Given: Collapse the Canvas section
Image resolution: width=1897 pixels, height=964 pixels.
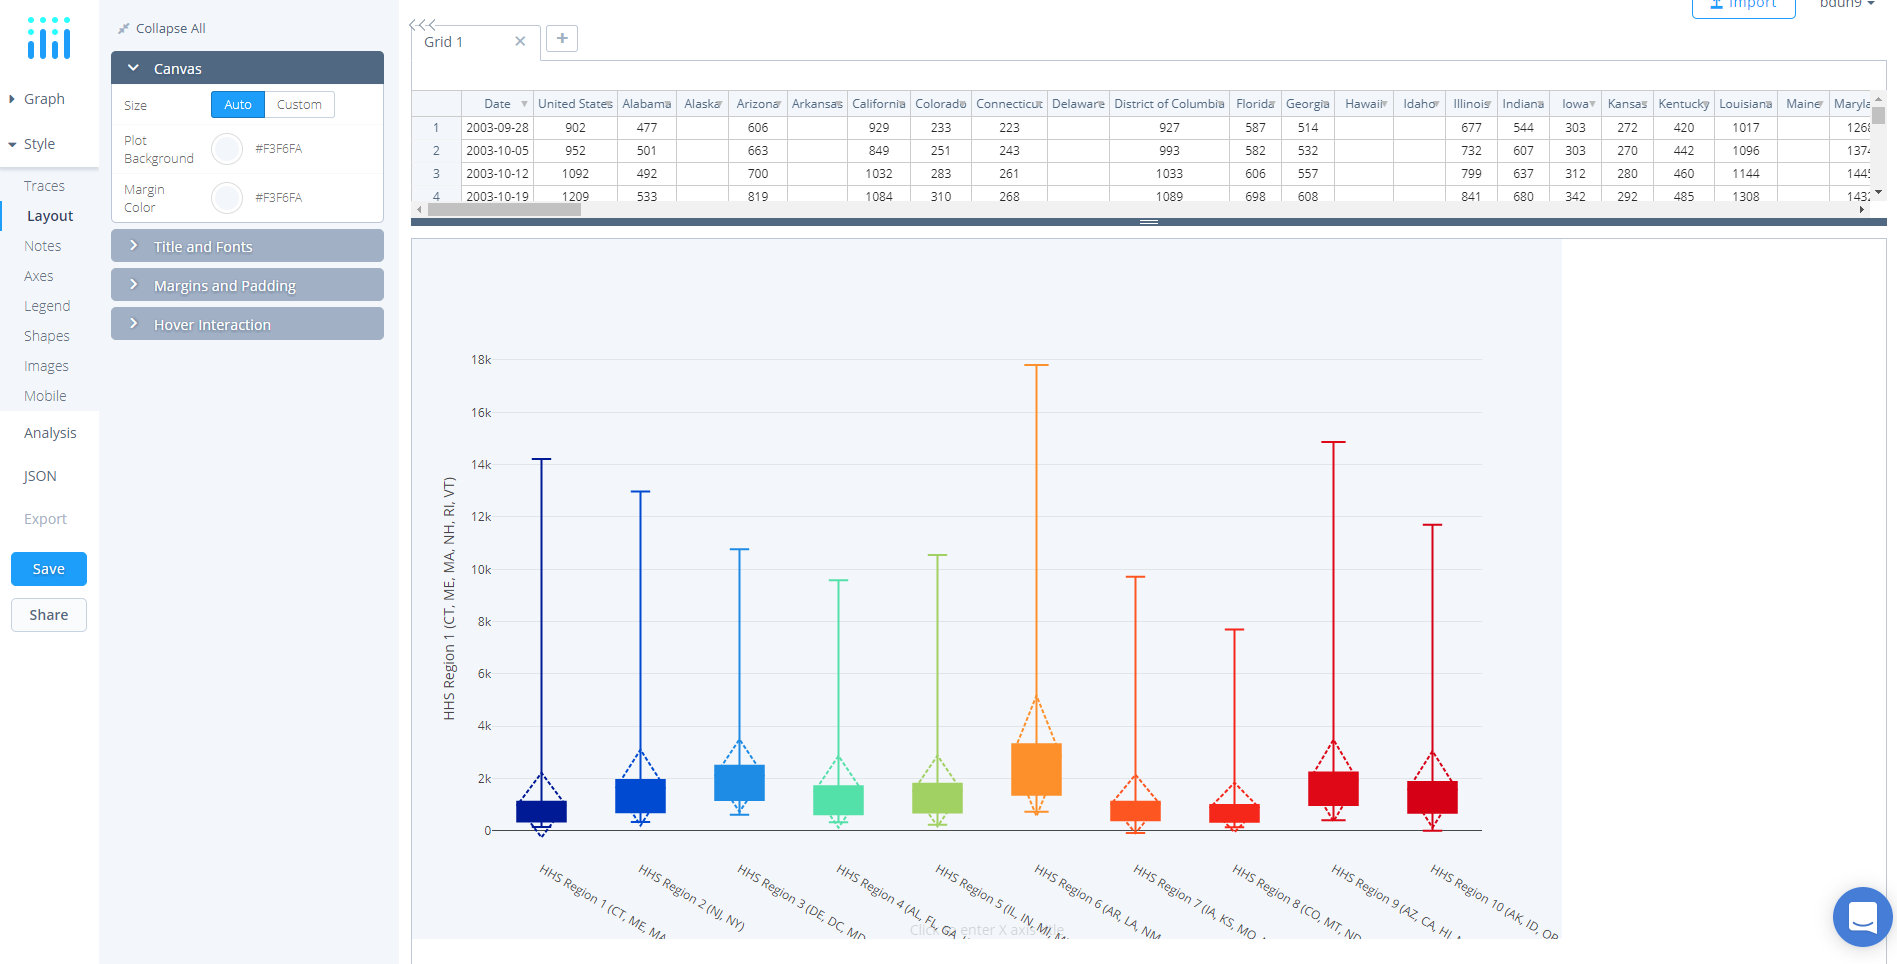Looking at the screenshot, I should coord(247,68).
